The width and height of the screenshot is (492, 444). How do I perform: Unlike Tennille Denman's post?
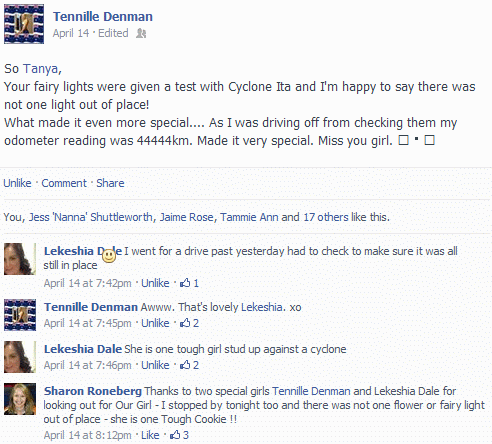click(17, 183)
